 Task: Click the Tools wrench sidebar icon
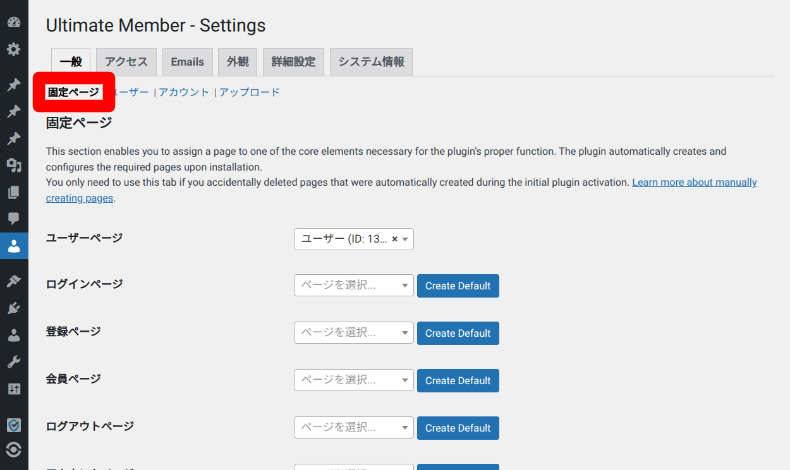pos(14,361)
